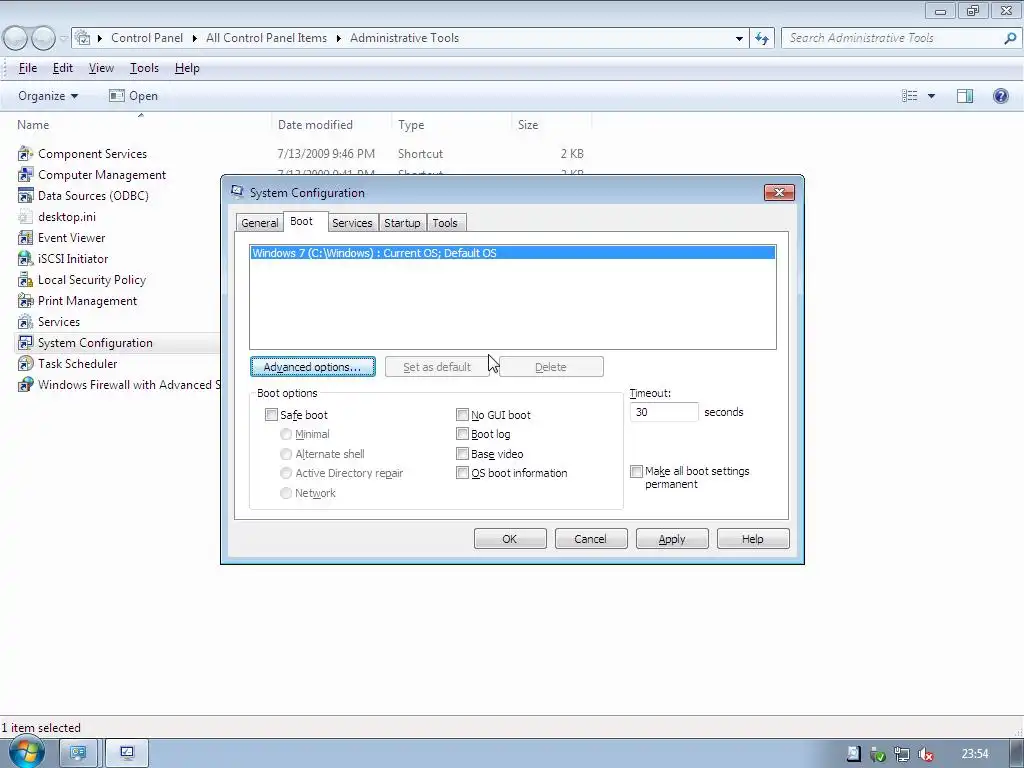
Task: Choose Active Directory repair radio button
Action: [x=286, y=473]
